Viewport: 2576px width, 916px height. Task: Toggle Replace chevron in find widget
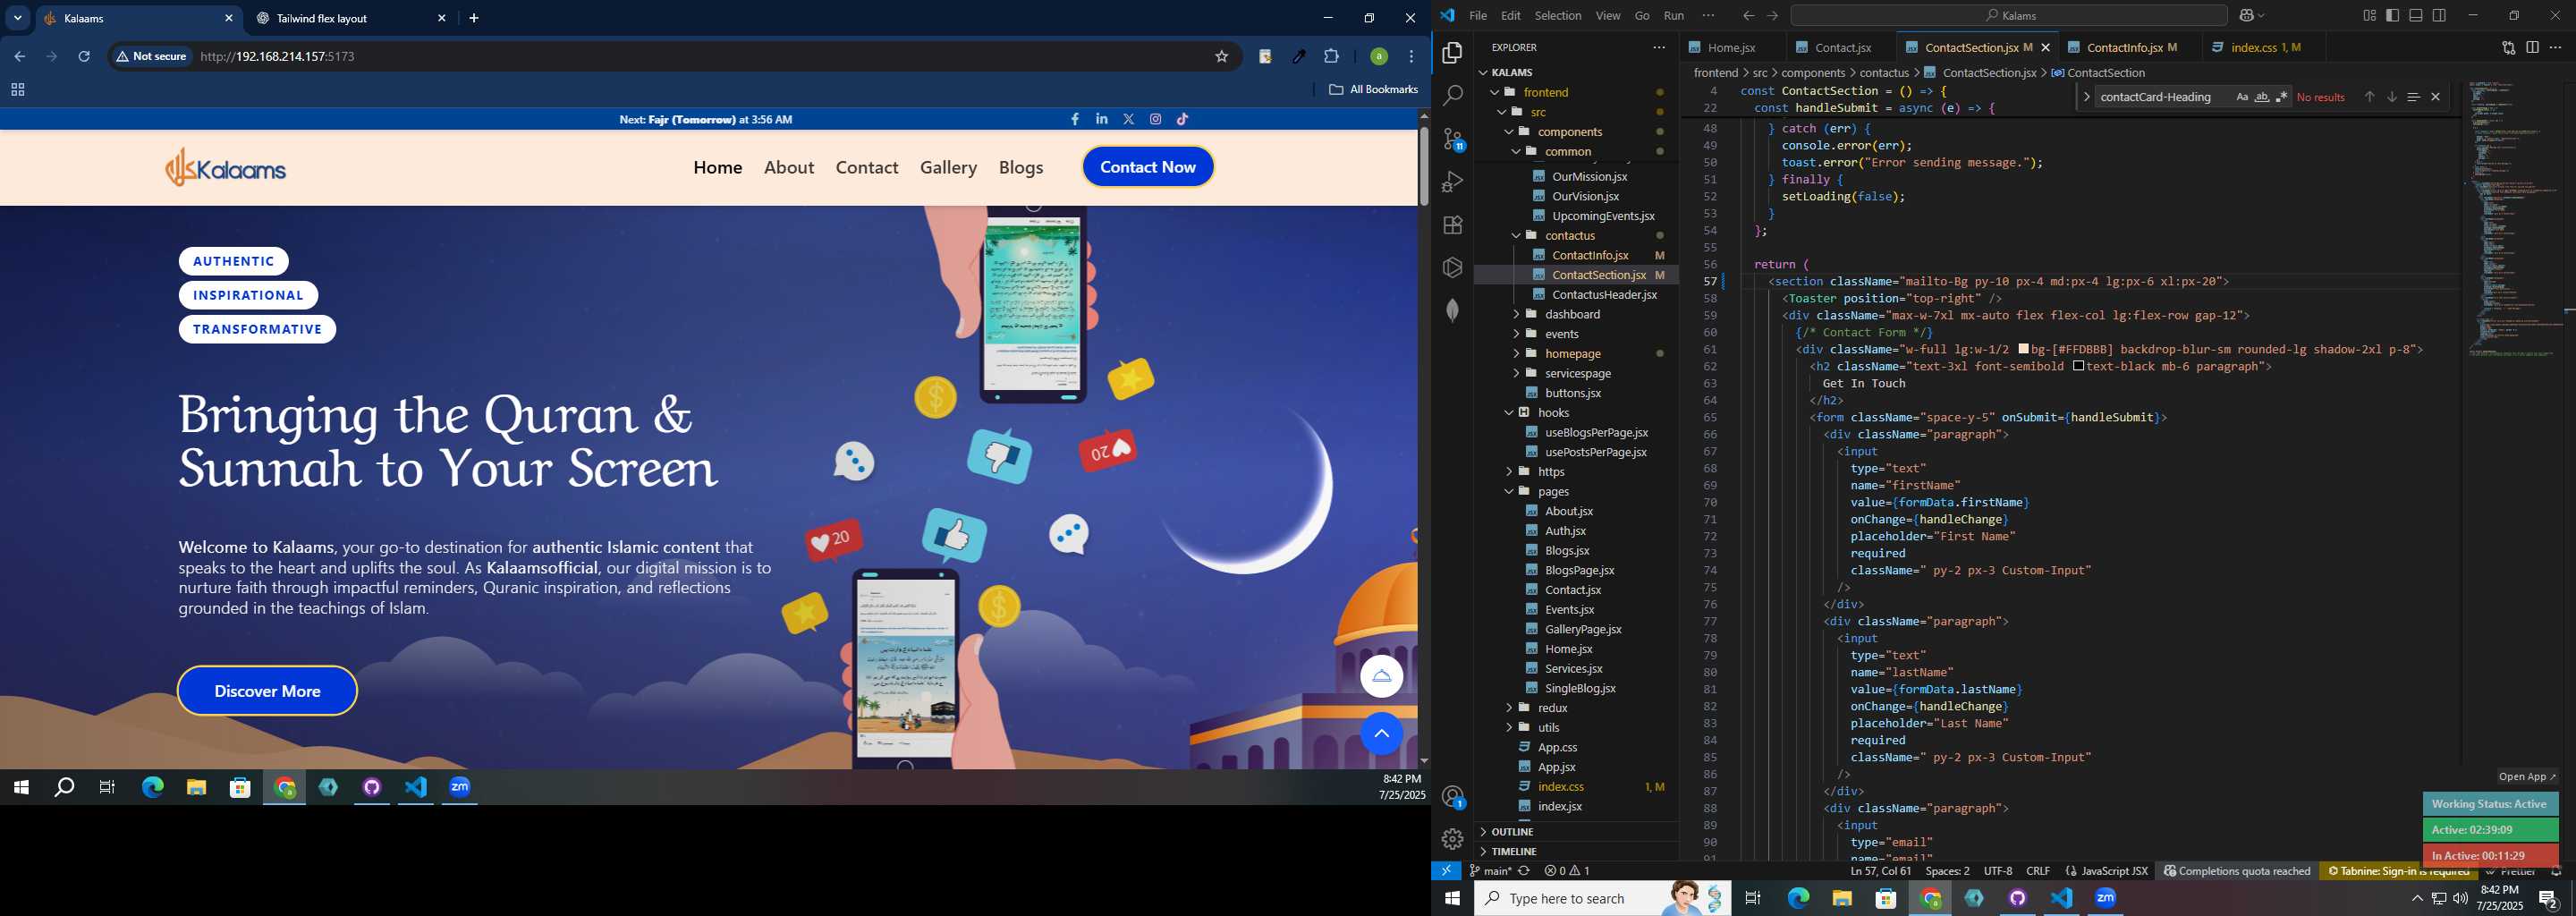pos(2086,97)
